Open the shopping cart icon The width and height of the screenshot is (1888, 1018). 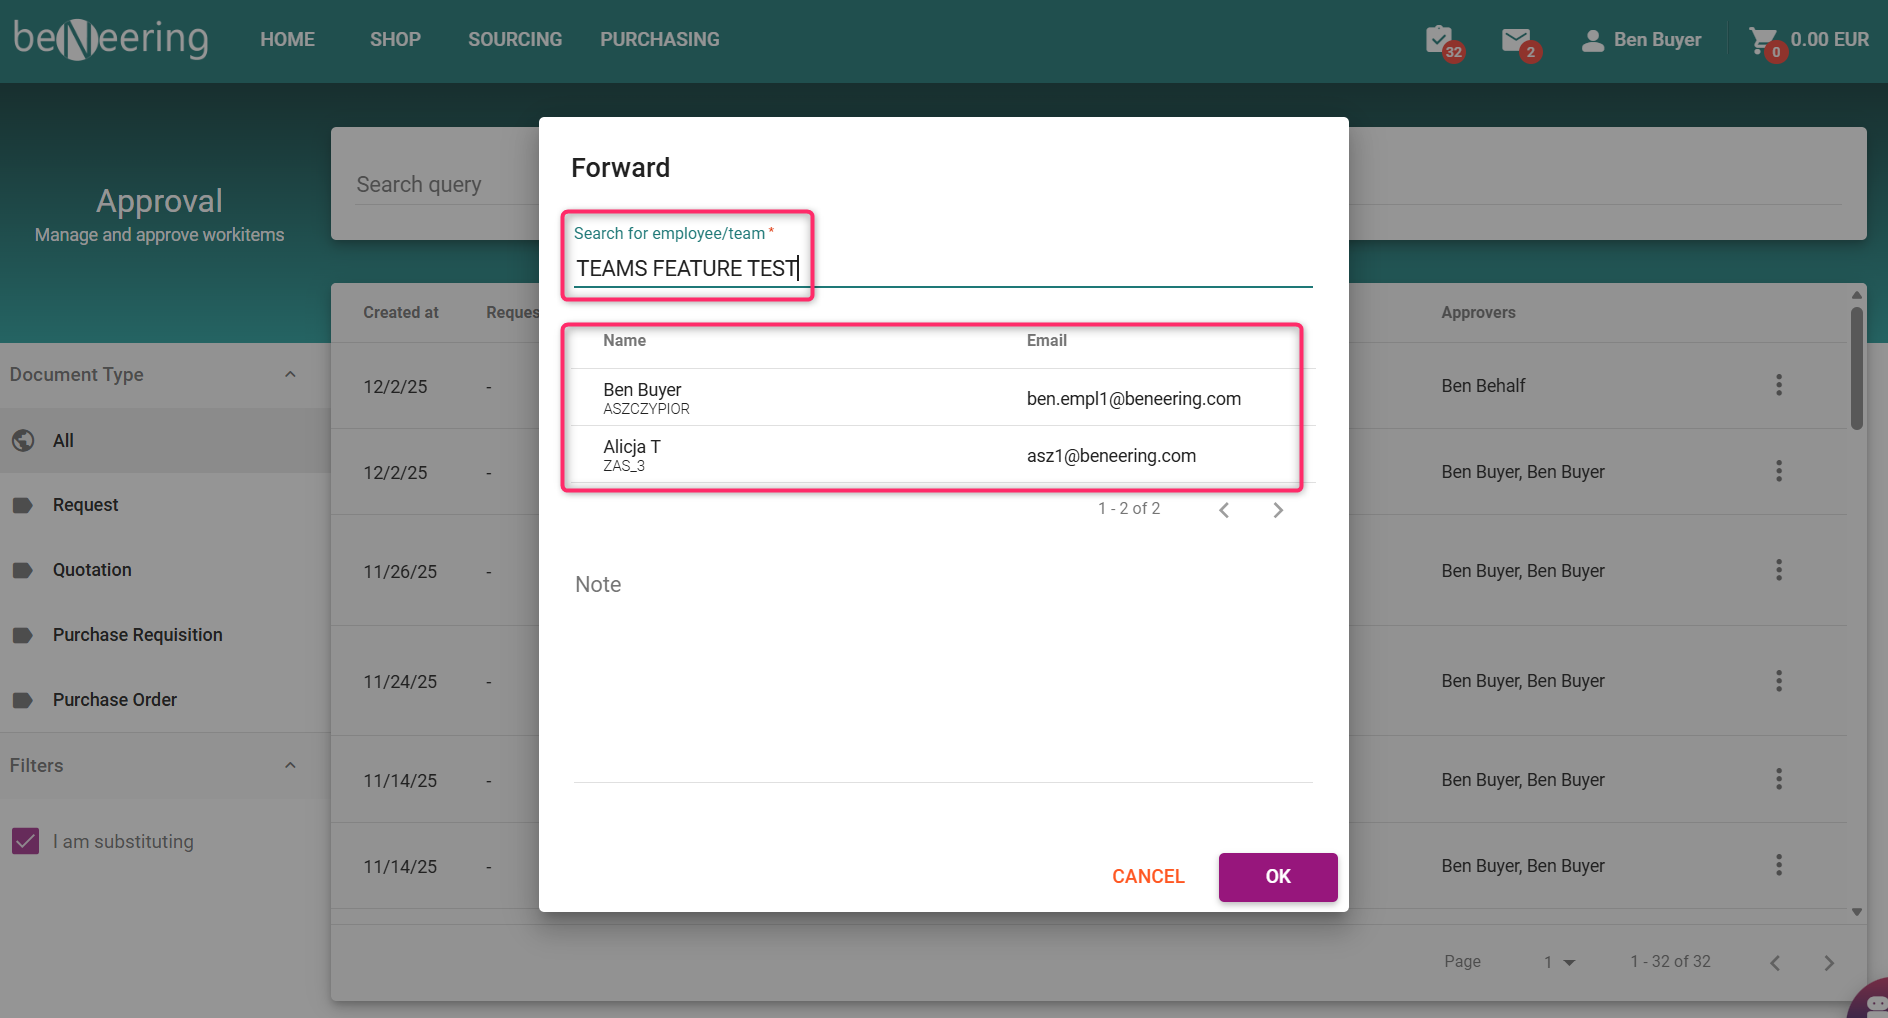point(1763,40)
